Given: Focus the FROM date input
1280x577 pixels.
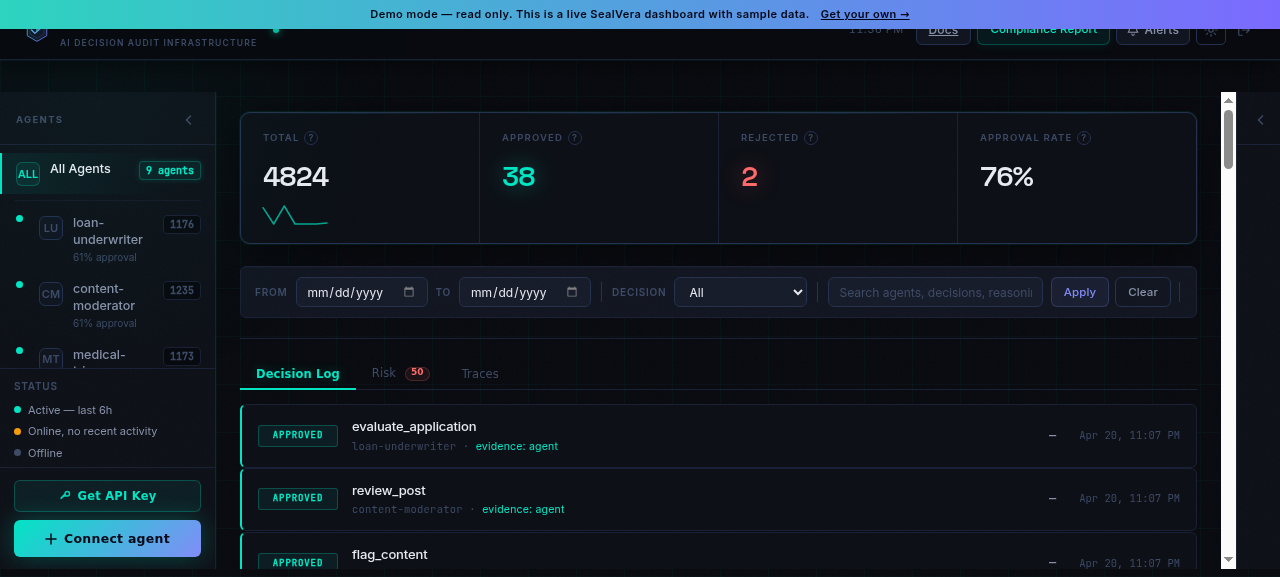Looking at the screenshot, I should (x=362, y=292).
